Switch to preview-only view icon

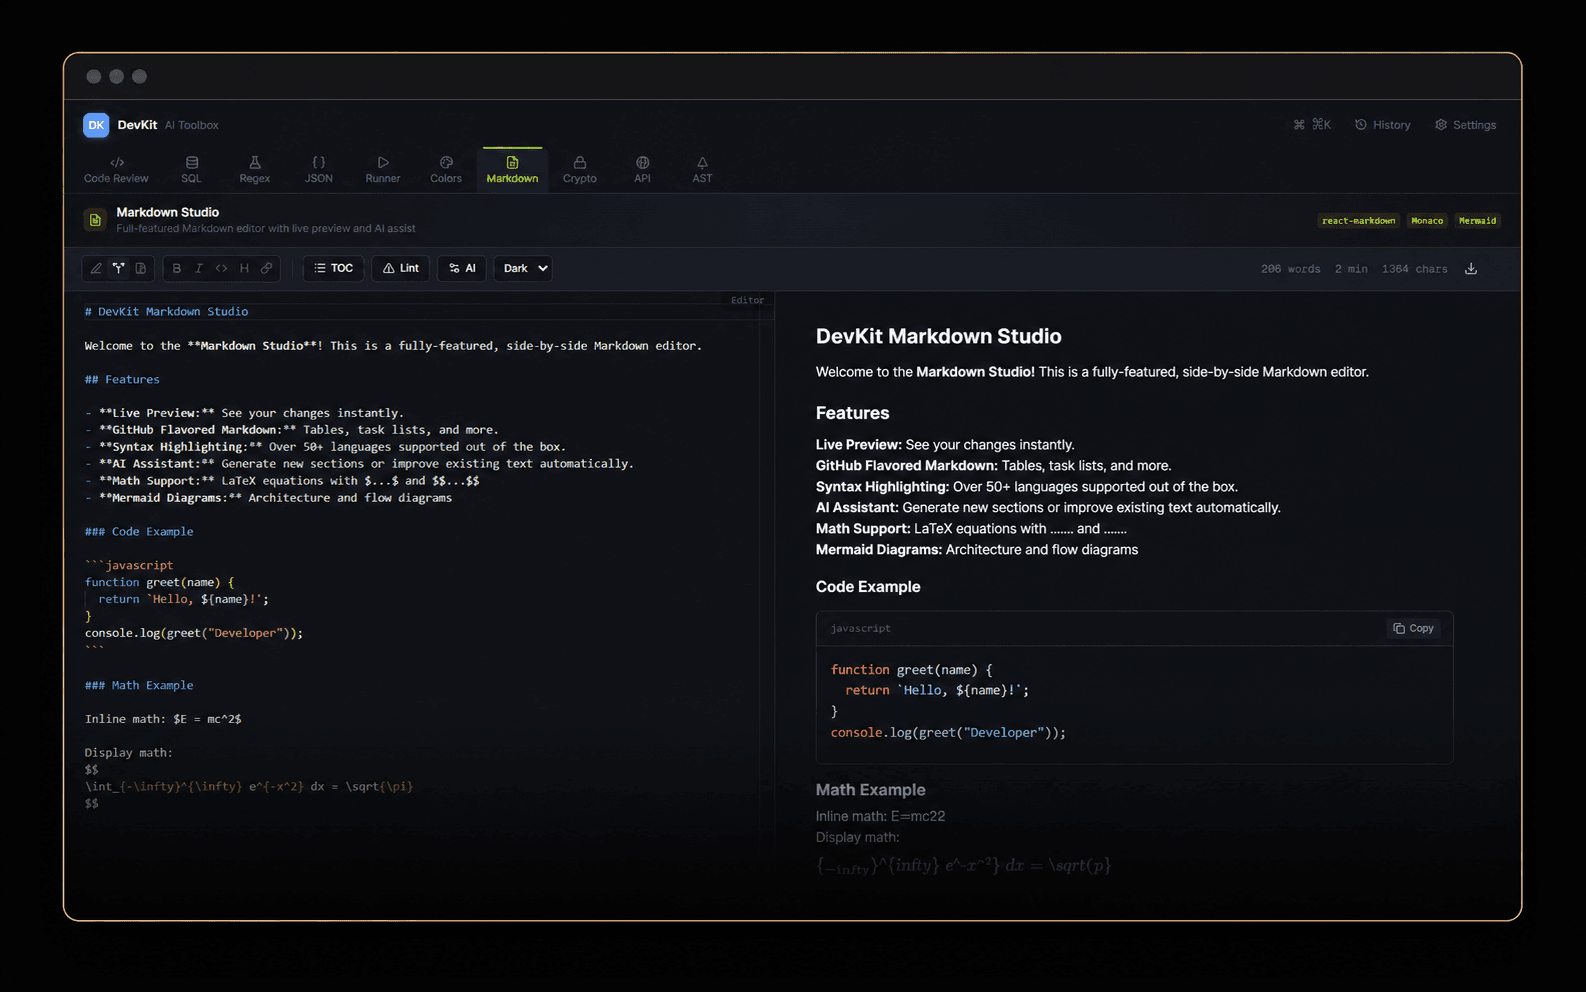coord(141,268)
